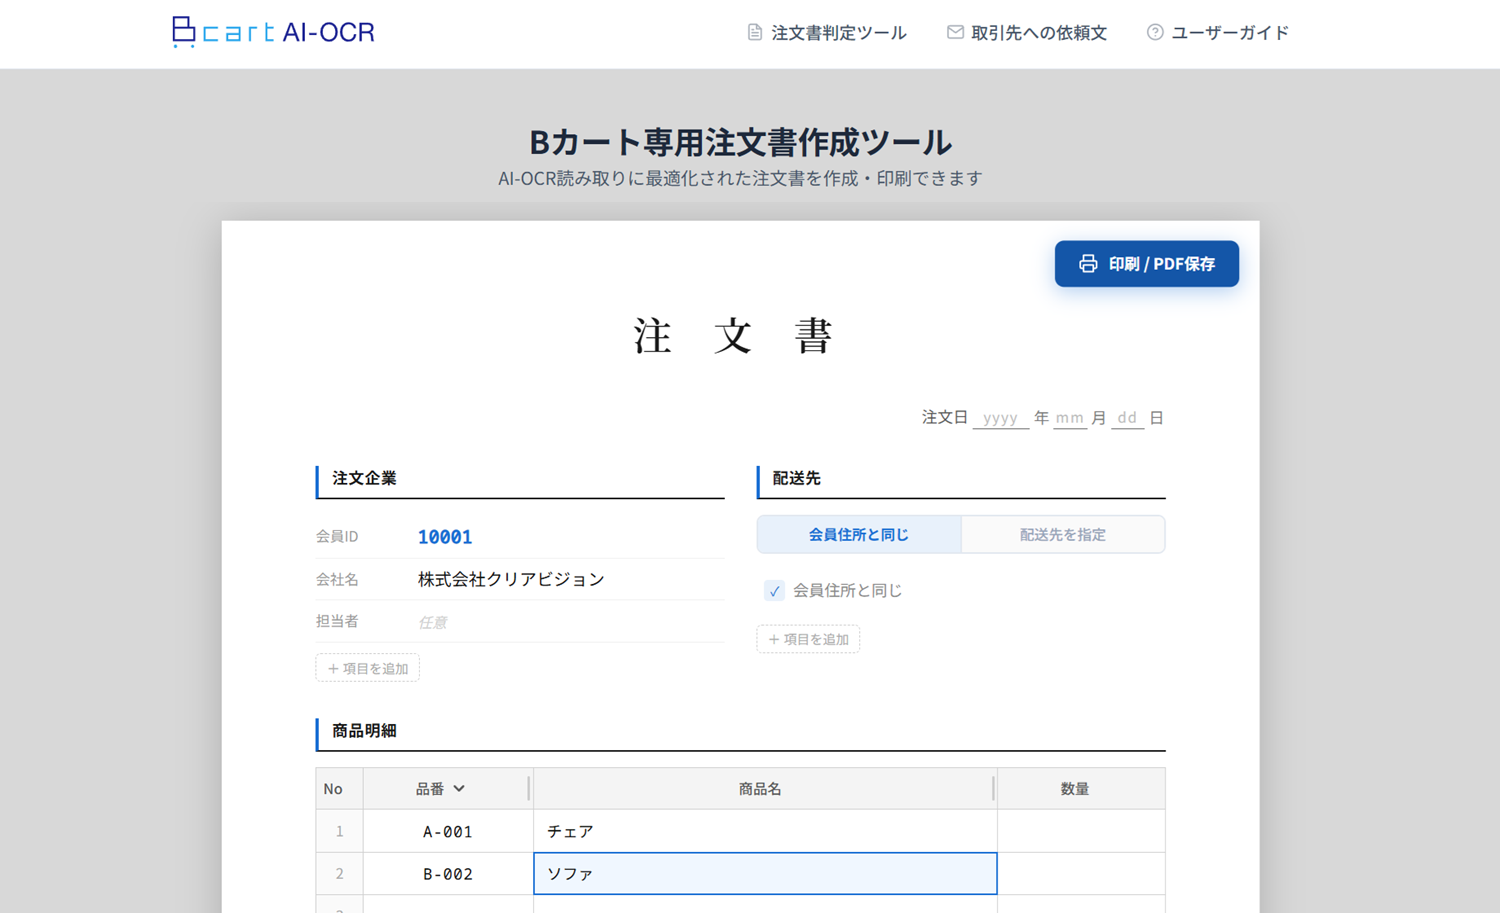
Task: Click the Bcart AI-OCR logo
Action: [x=273, y=32]
